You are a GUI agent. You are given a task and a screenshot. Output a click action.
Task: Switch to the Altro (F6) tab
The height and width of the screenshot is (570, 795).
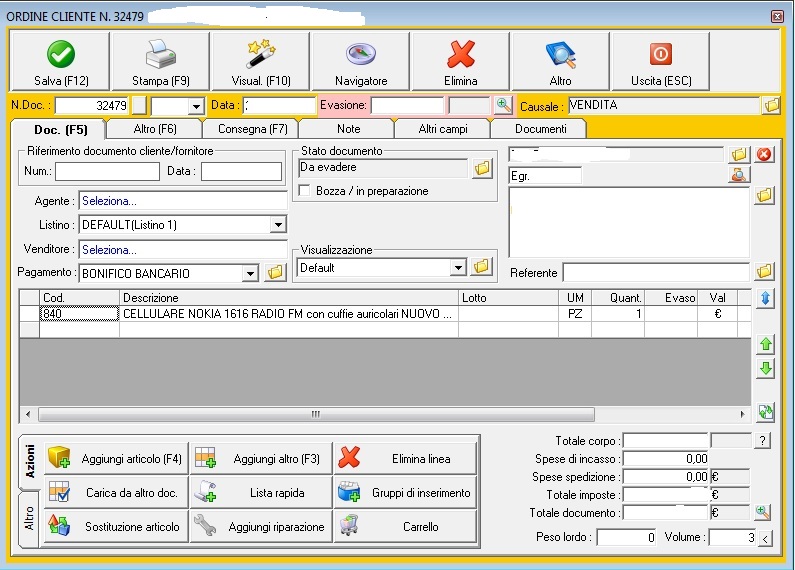click(155, 129)
